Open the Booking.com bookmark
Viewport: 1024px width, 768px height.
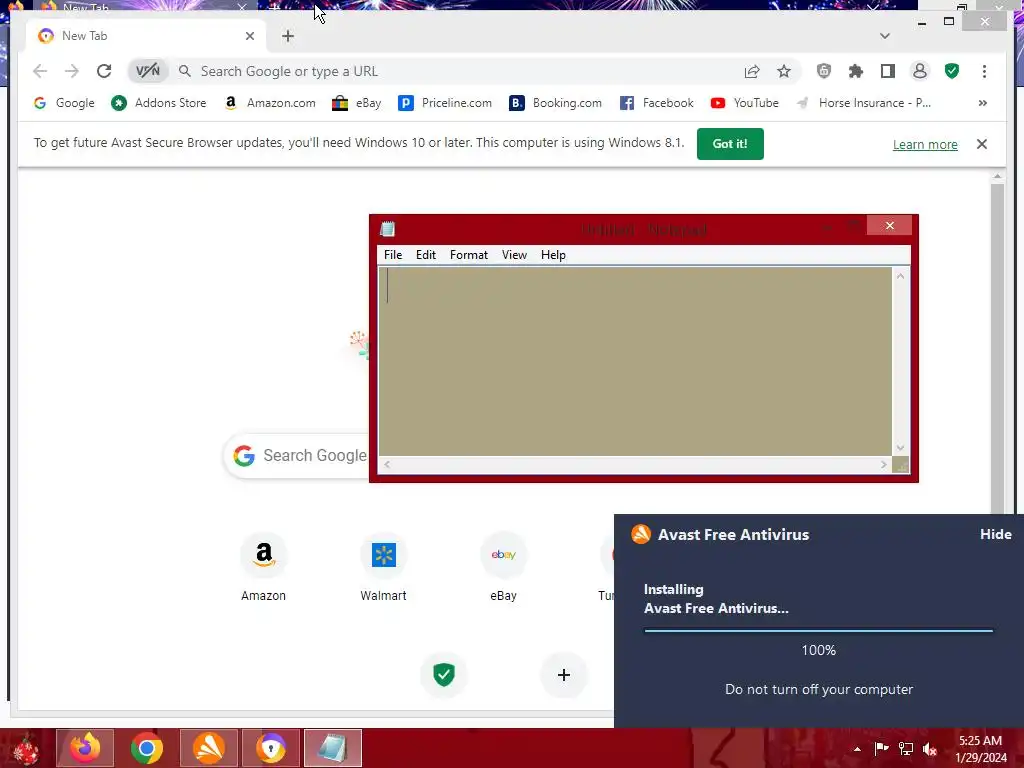point(555,103)
